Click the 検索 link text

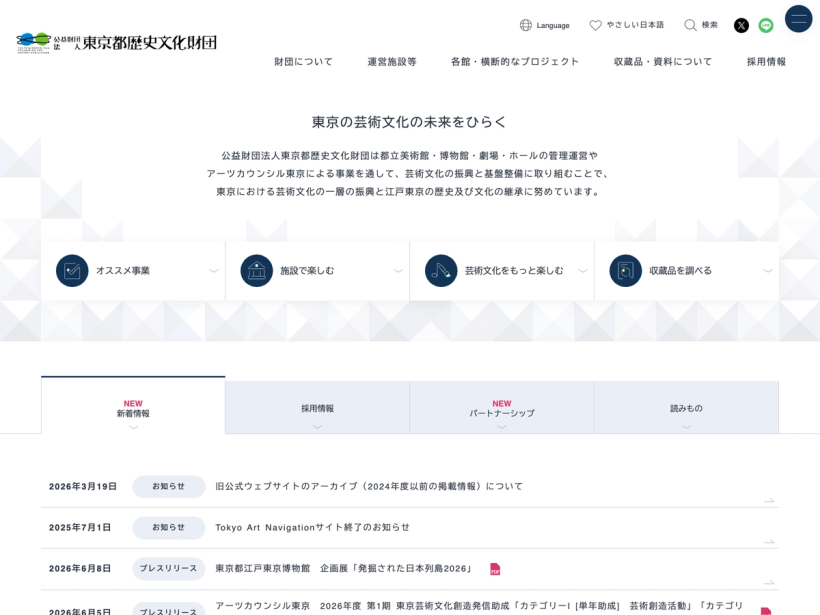[x=709, y=25]
